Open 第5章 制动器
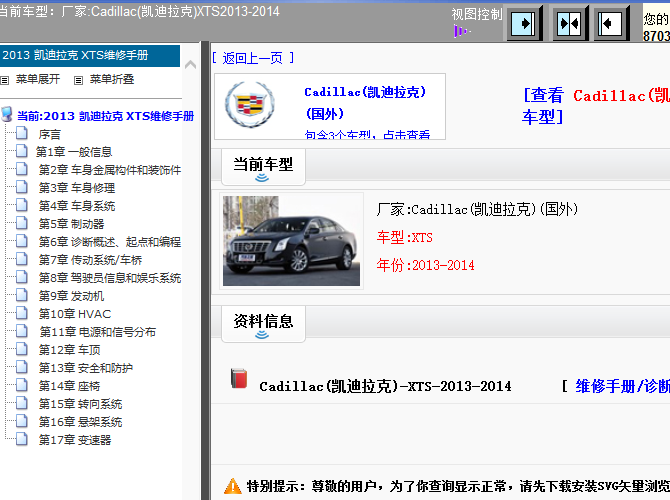670x500 pixels. click(x=71, y=224)
